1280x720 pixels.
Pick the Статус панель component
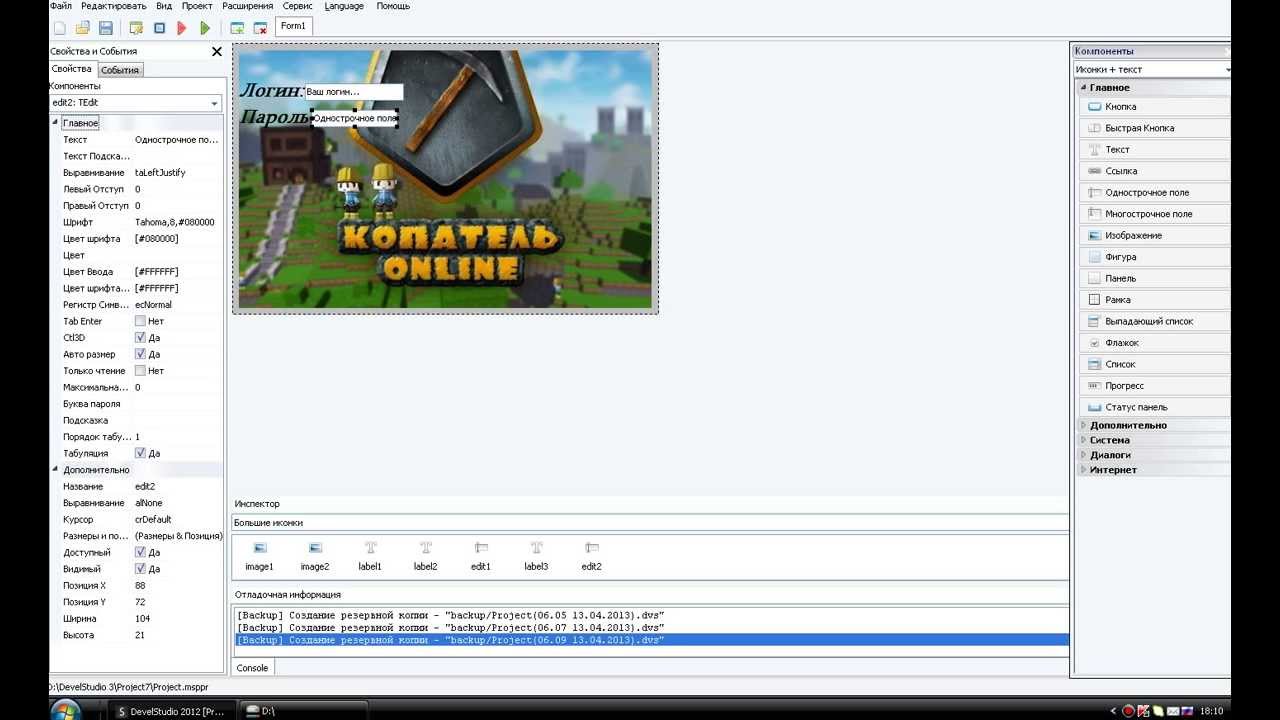point(1154,408)
